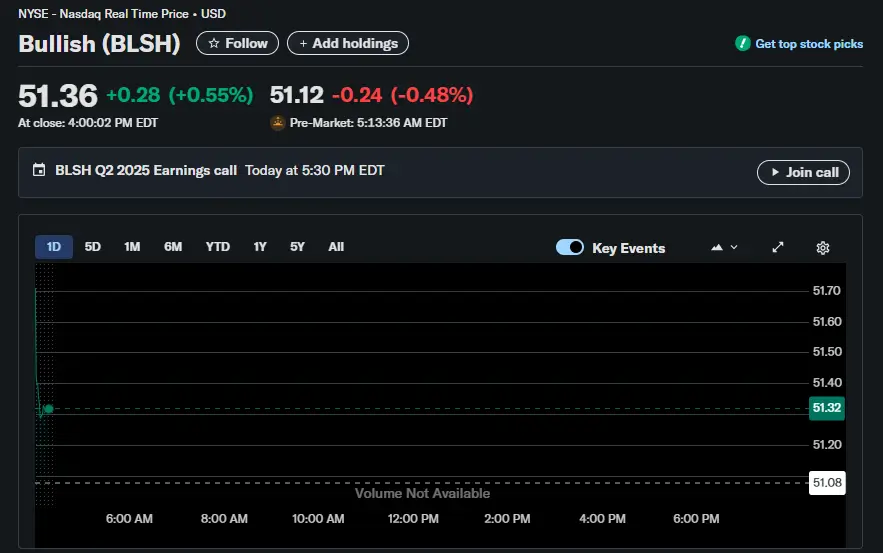Toggle the Key Events switch
883x553 pixels.
(570, 248)
